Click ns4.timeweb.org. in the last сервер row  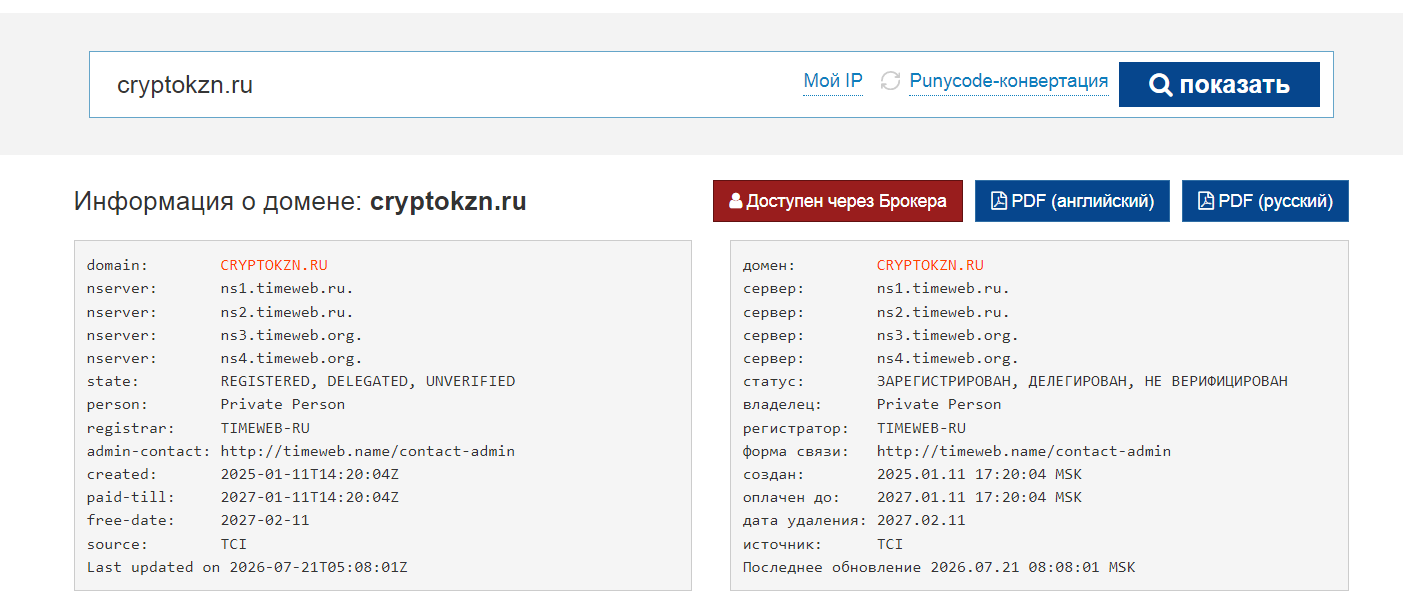[948, 358]
